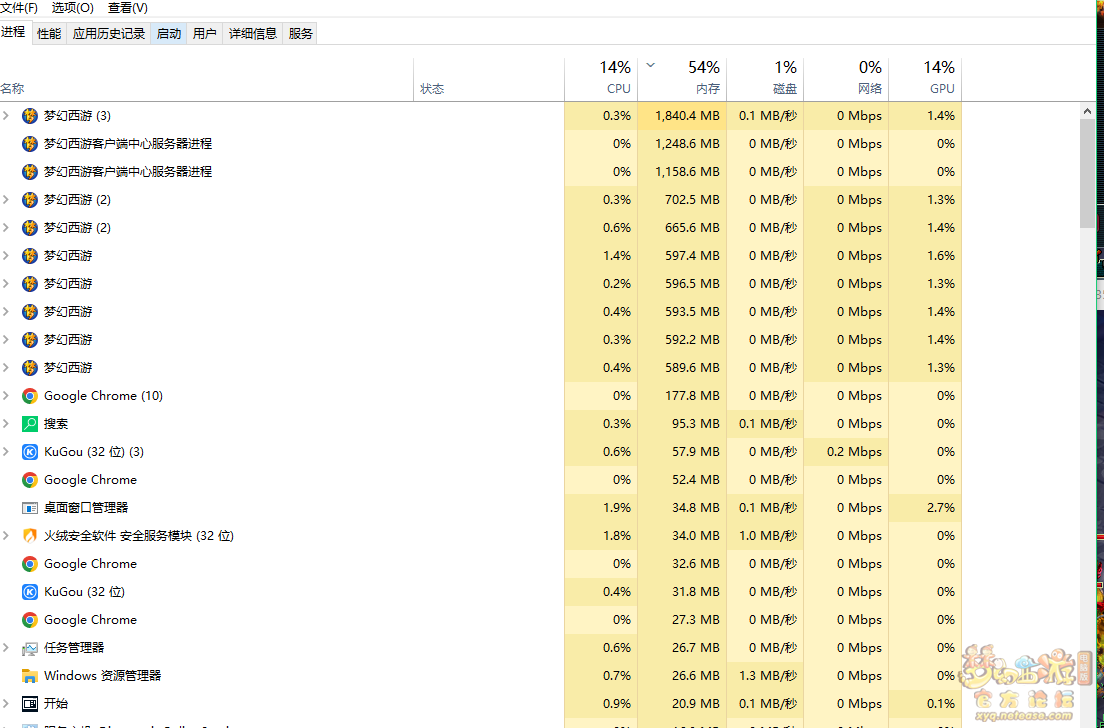Click icon of 梦幻西游客户端中心服务器进程 using 1,248.6 MB
1104x728 pixels.
(x=30, y=144)
